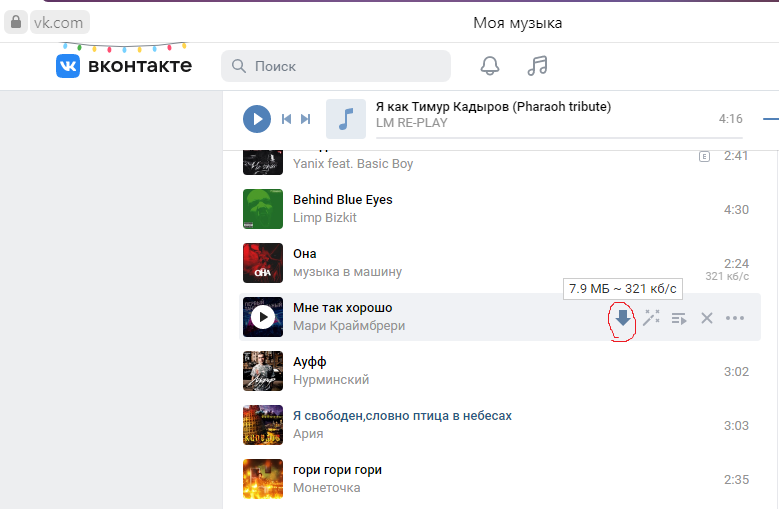Screen dimensions: 779x509
Task: Click the magic wand similar-tracks icon
Action: [651, 318]
